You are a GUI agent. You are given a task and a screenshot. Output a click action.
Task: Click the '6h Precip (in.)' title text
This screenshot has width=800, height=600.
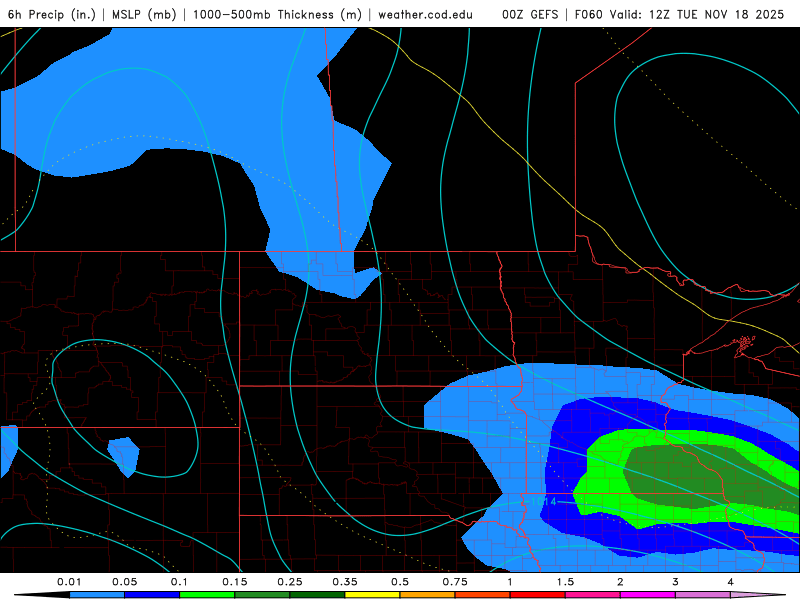point(52,14)
